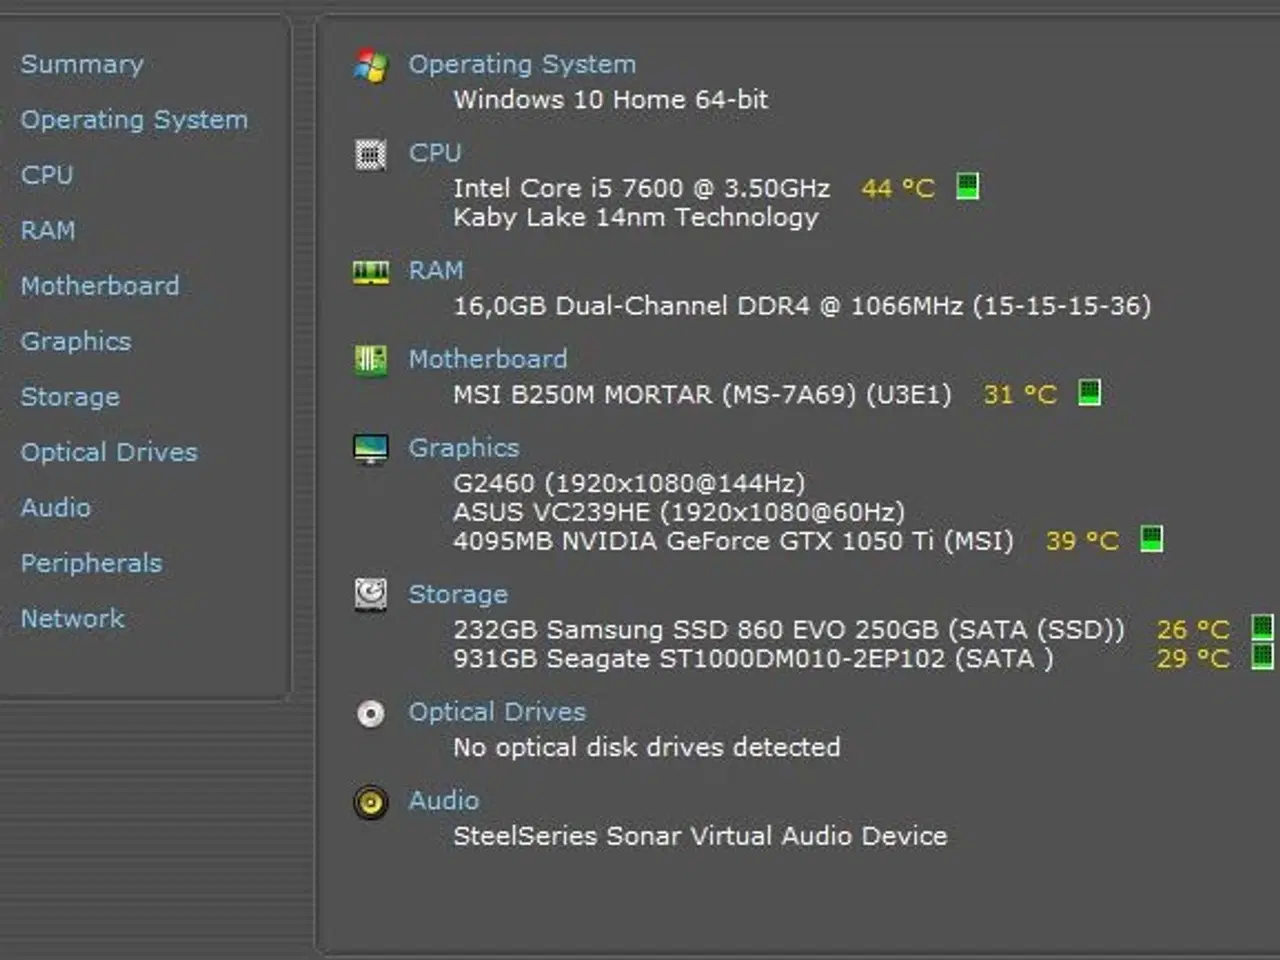Click the Samsung SSD 860 EVO entry
The height and width of the screenshot is (960, 1280).
(x=789, y=630)
